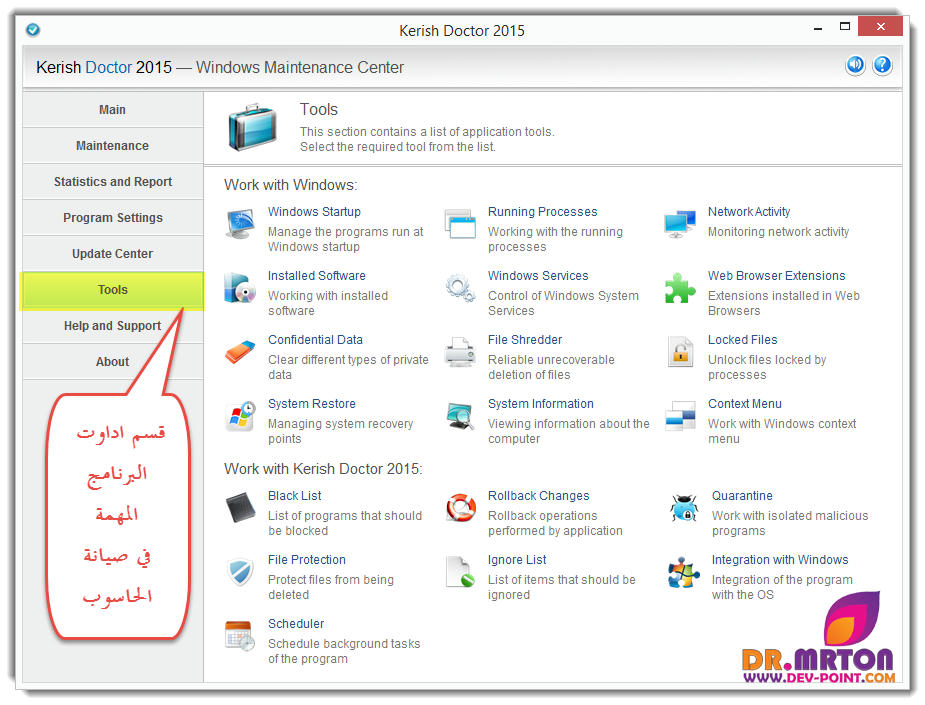Screen dimensions: 925x705
Task: Maximize the Kerish Doctor window
Action: click(845, 27)
